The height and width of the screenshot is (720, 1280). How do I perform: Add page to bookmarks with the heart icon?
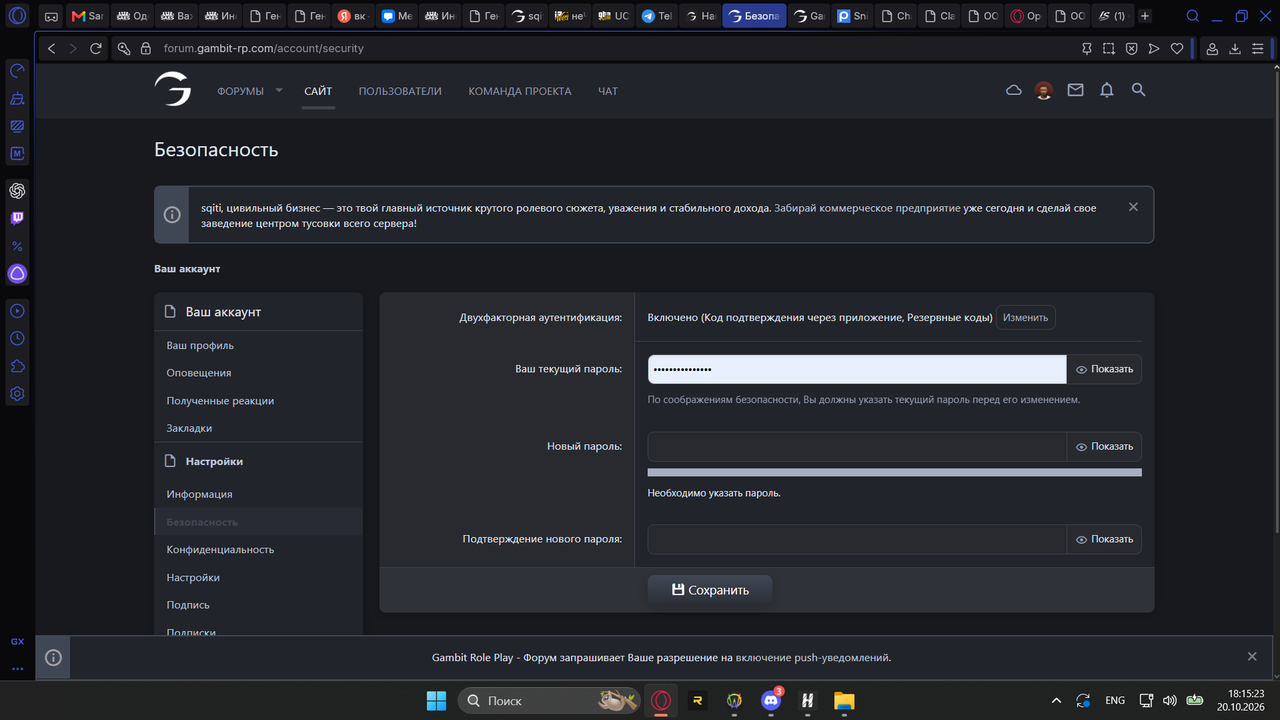[1177, 48]
